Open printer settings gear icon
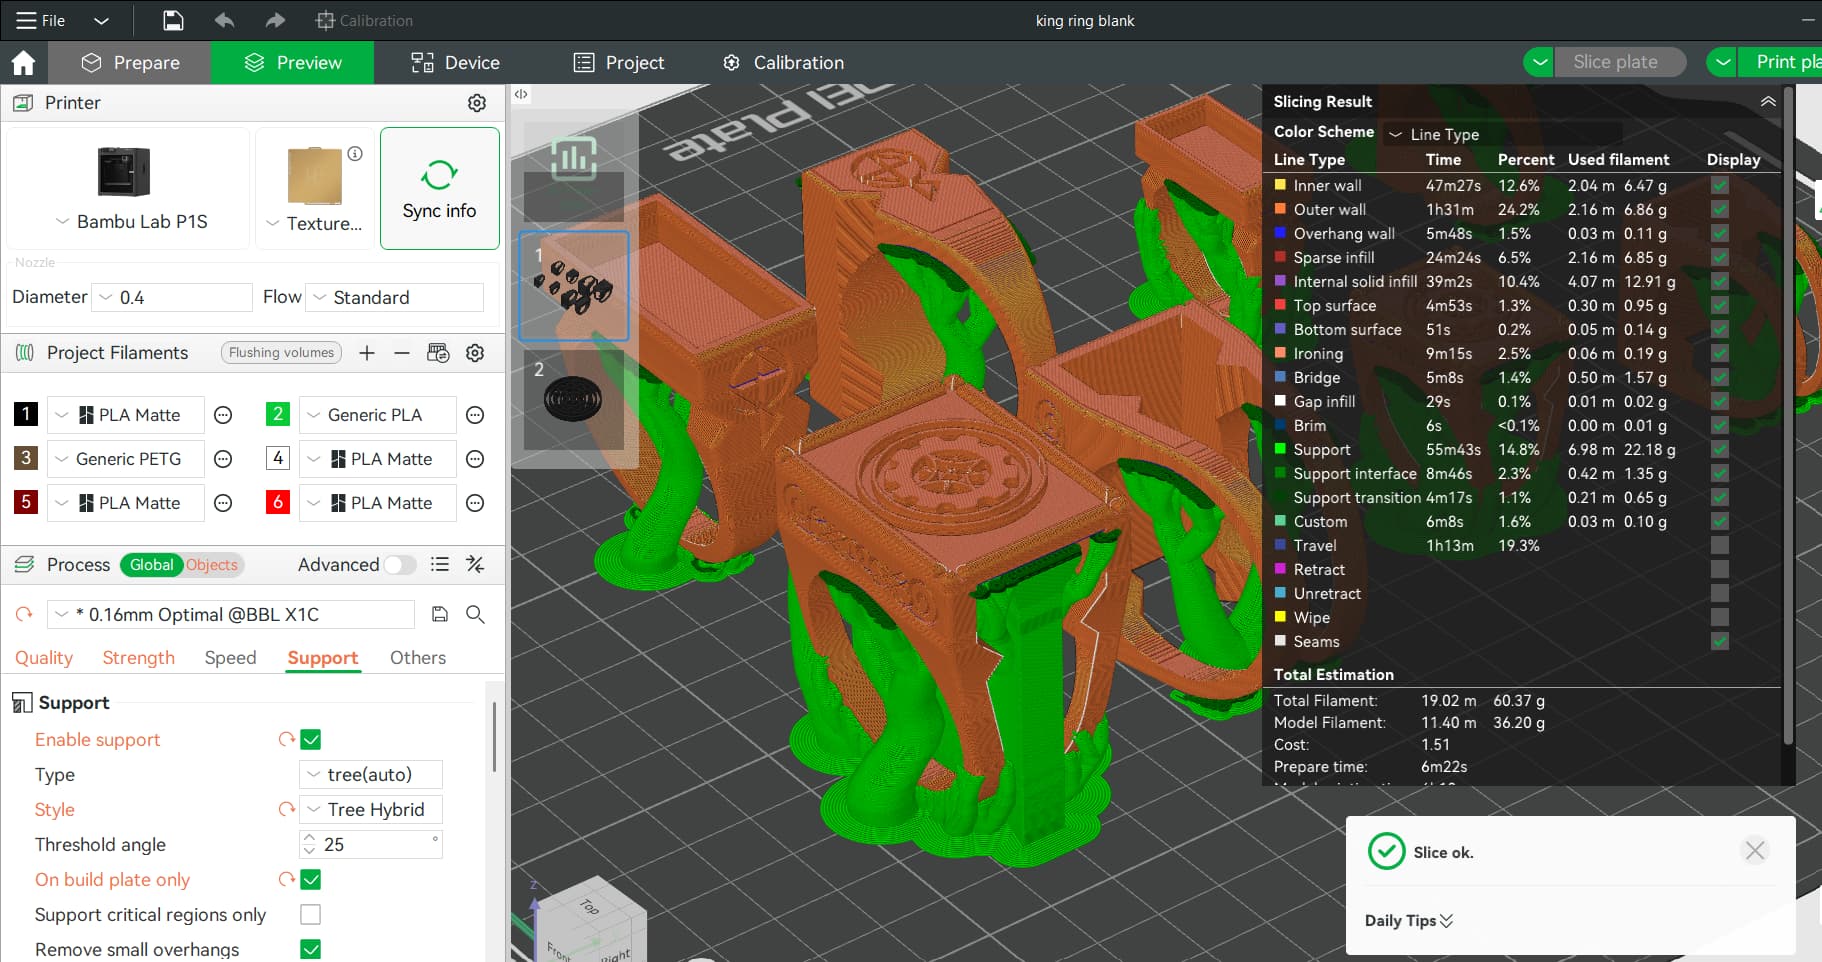This screenshot has width=1822, height=962. pyautogui.click(x=477, y=103)
